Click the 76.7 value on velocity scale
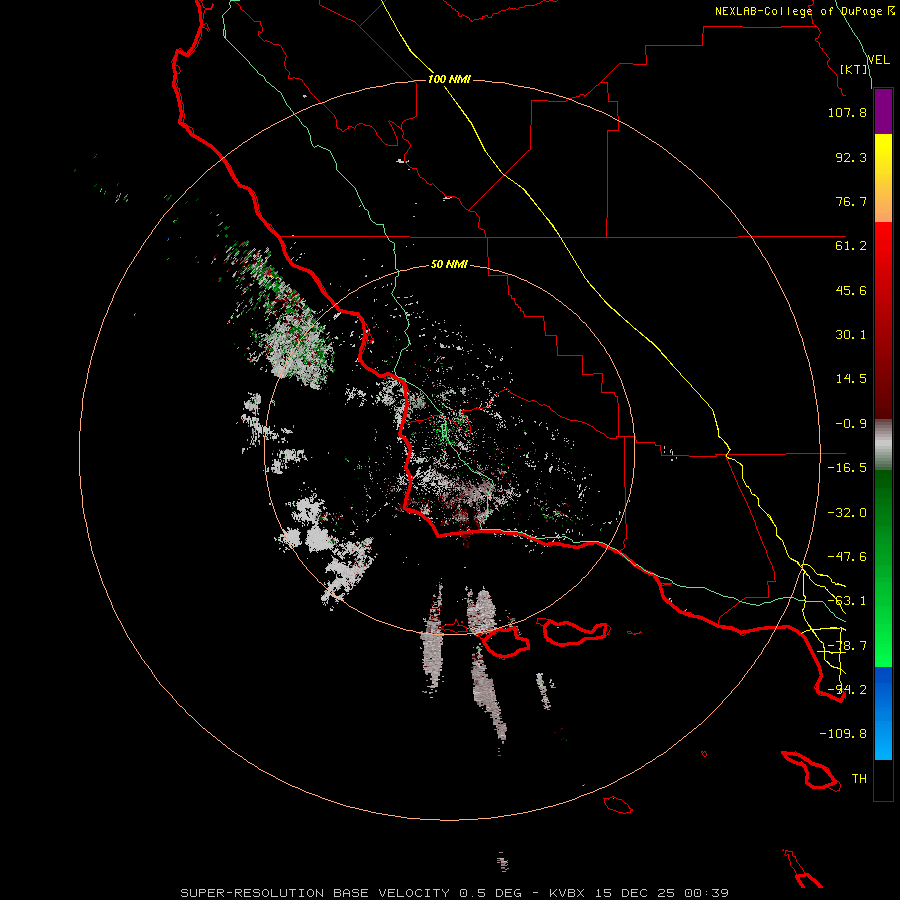 click(x=851, y=201)
